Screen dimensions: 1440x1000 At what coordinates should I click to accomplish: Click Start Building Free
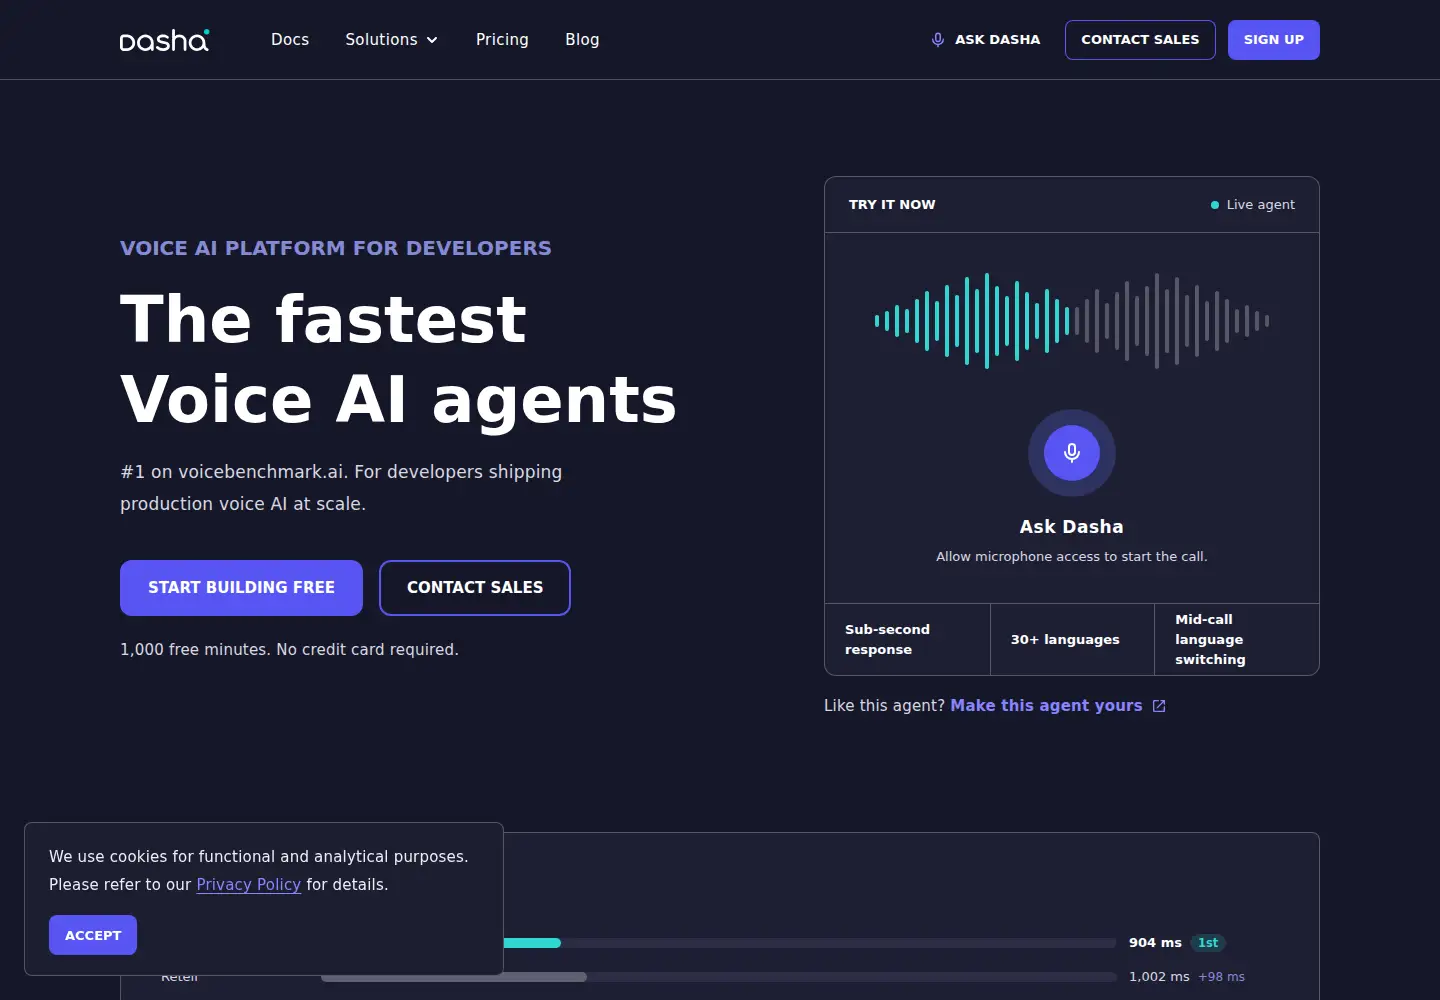tap(241, 588)
